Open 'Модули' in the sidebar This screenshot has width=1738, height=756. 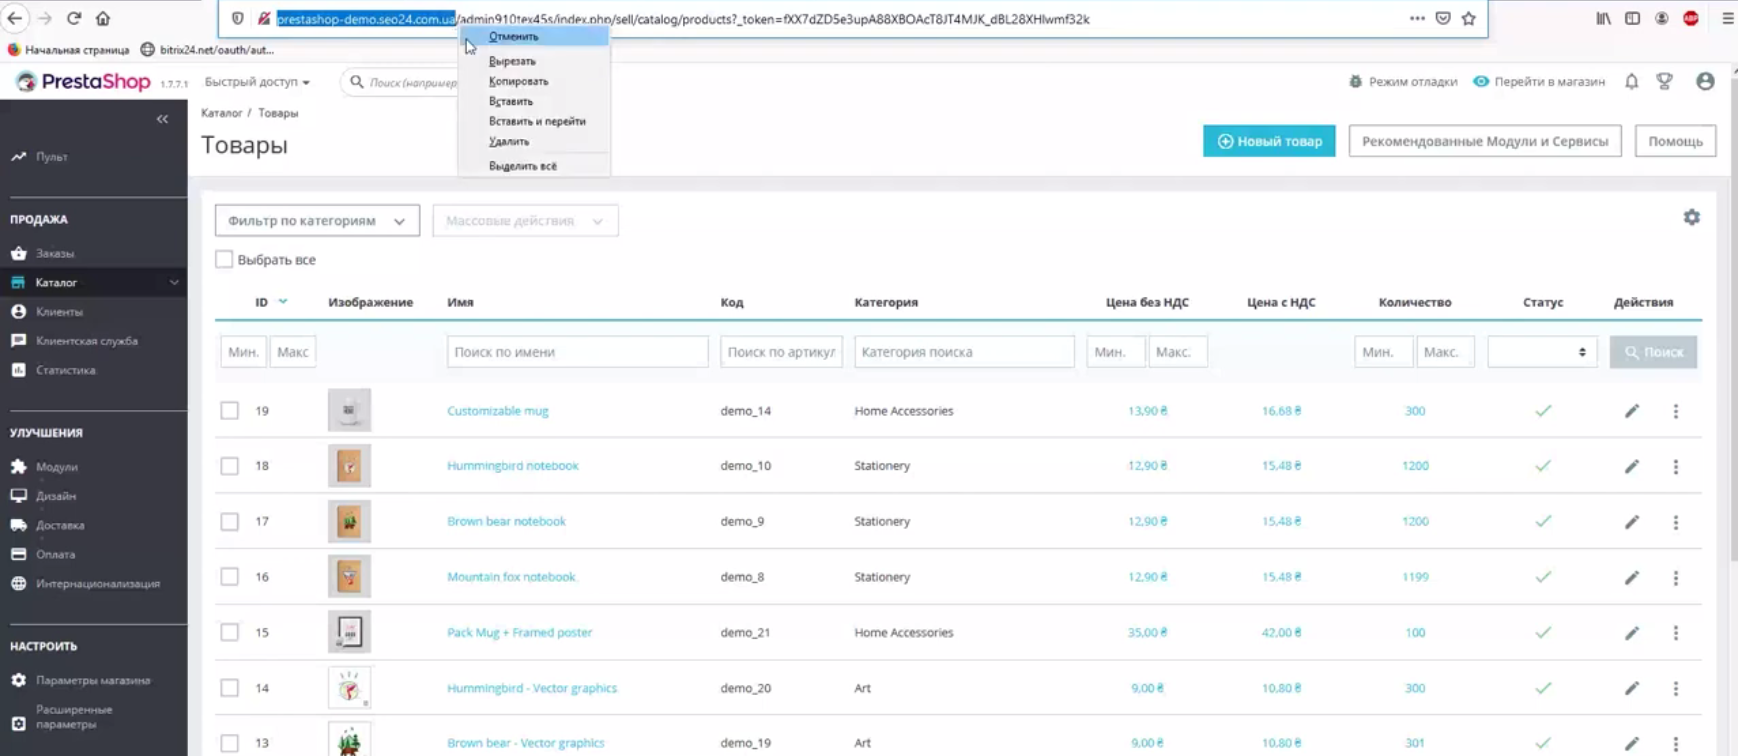click(x=56, y=467)
